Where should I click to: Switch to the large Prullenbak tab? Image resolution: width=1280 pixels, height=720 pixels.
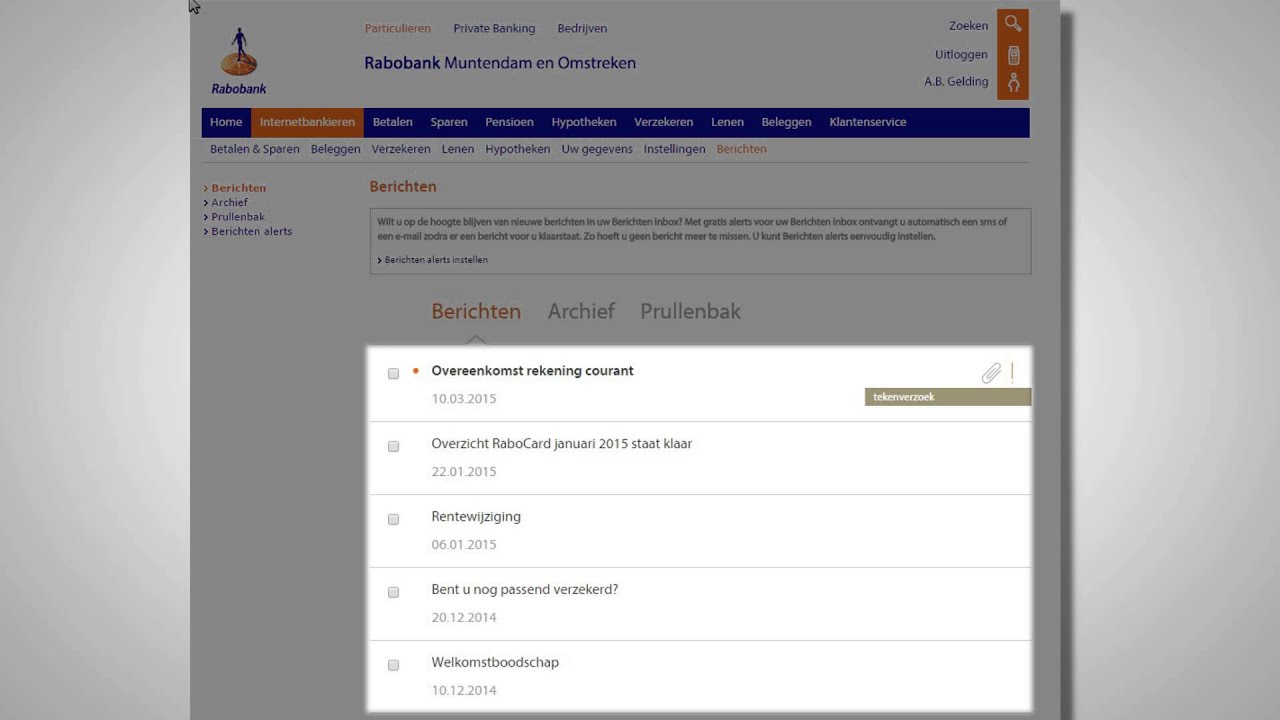[x=691, y=311]
